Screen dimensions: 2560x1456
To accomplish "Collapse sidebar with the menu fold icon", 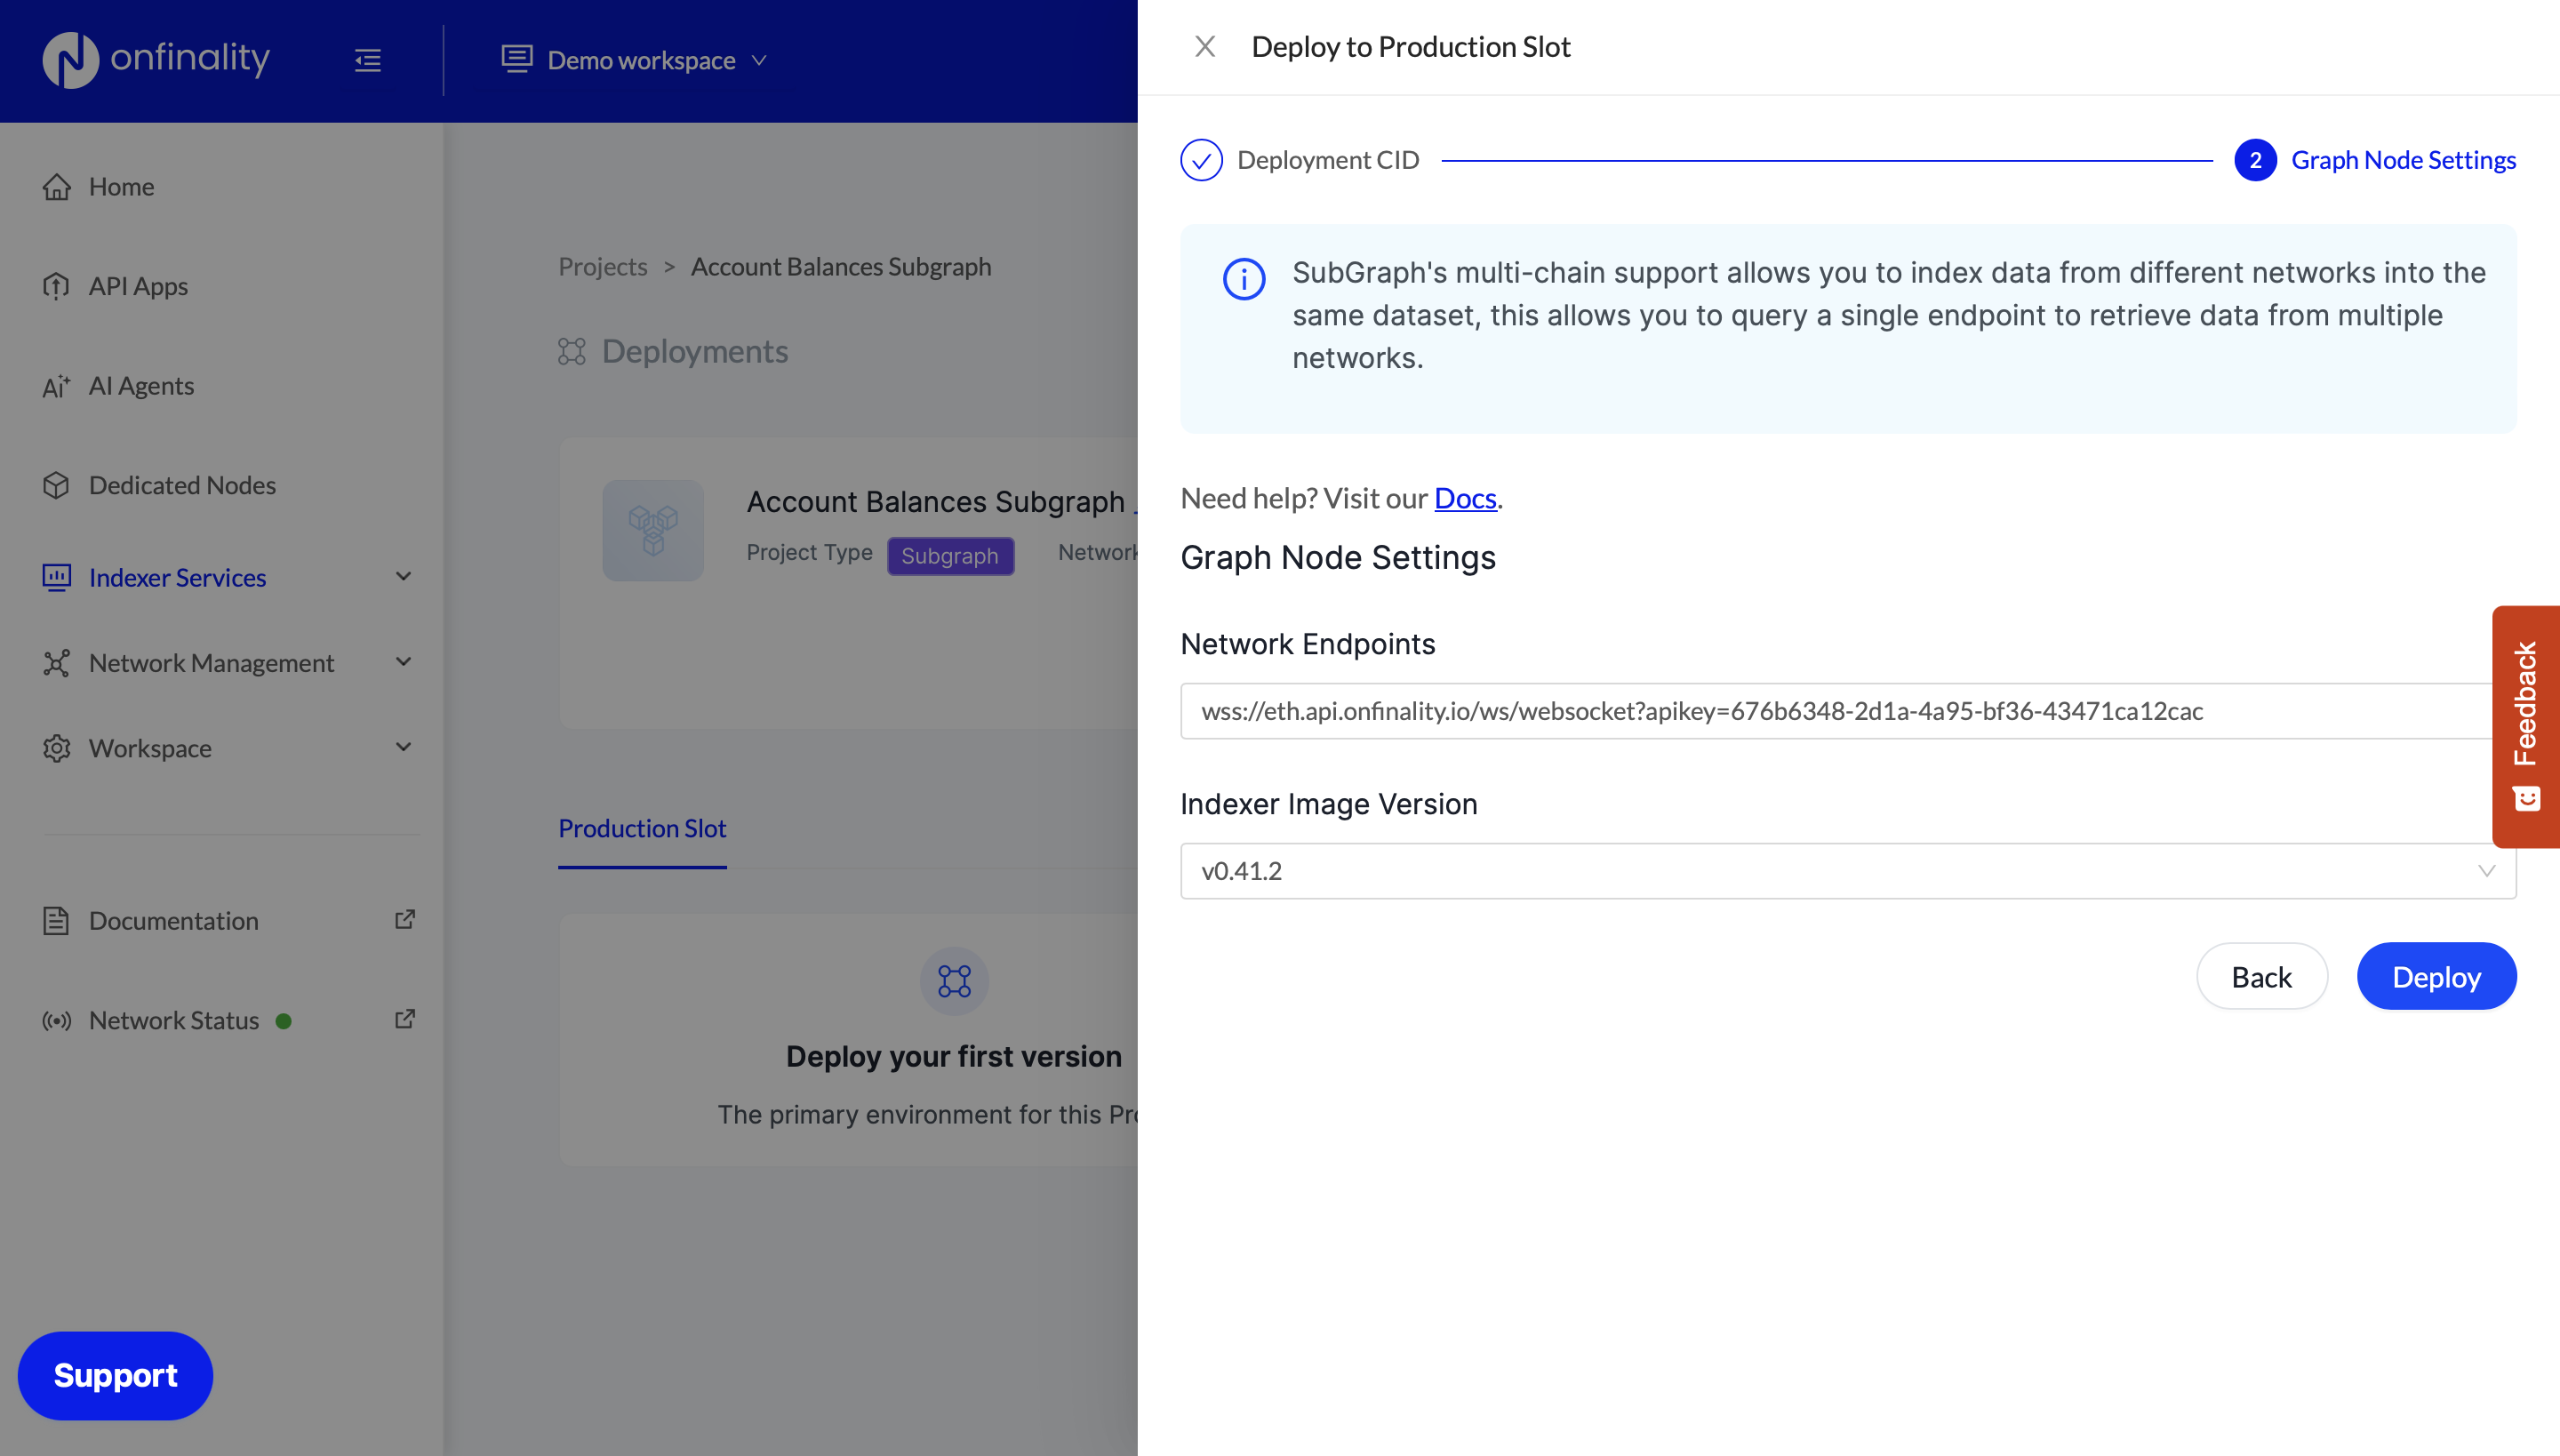I will click(367, 60).
